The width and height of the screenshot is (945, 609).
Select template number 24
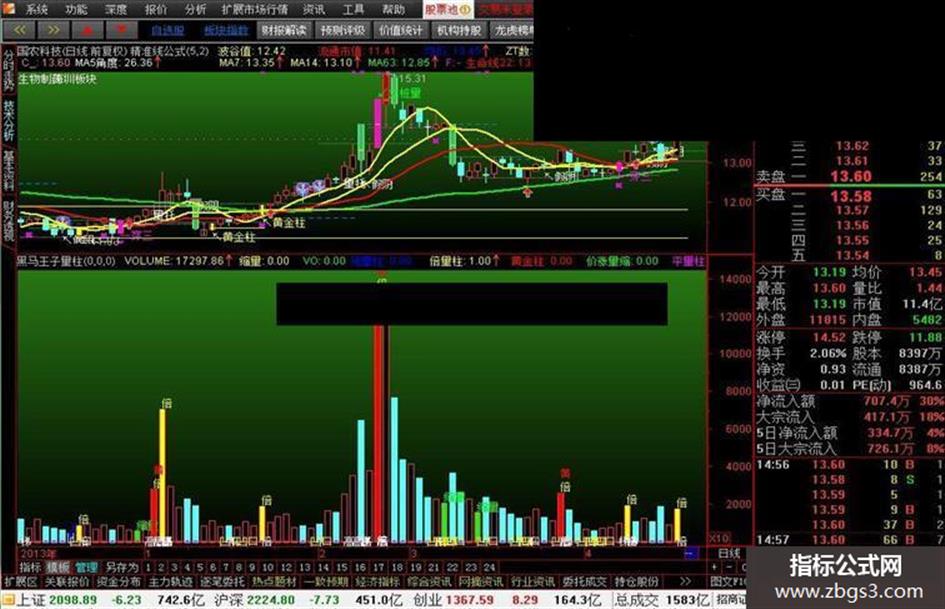(x=489, y=567)
